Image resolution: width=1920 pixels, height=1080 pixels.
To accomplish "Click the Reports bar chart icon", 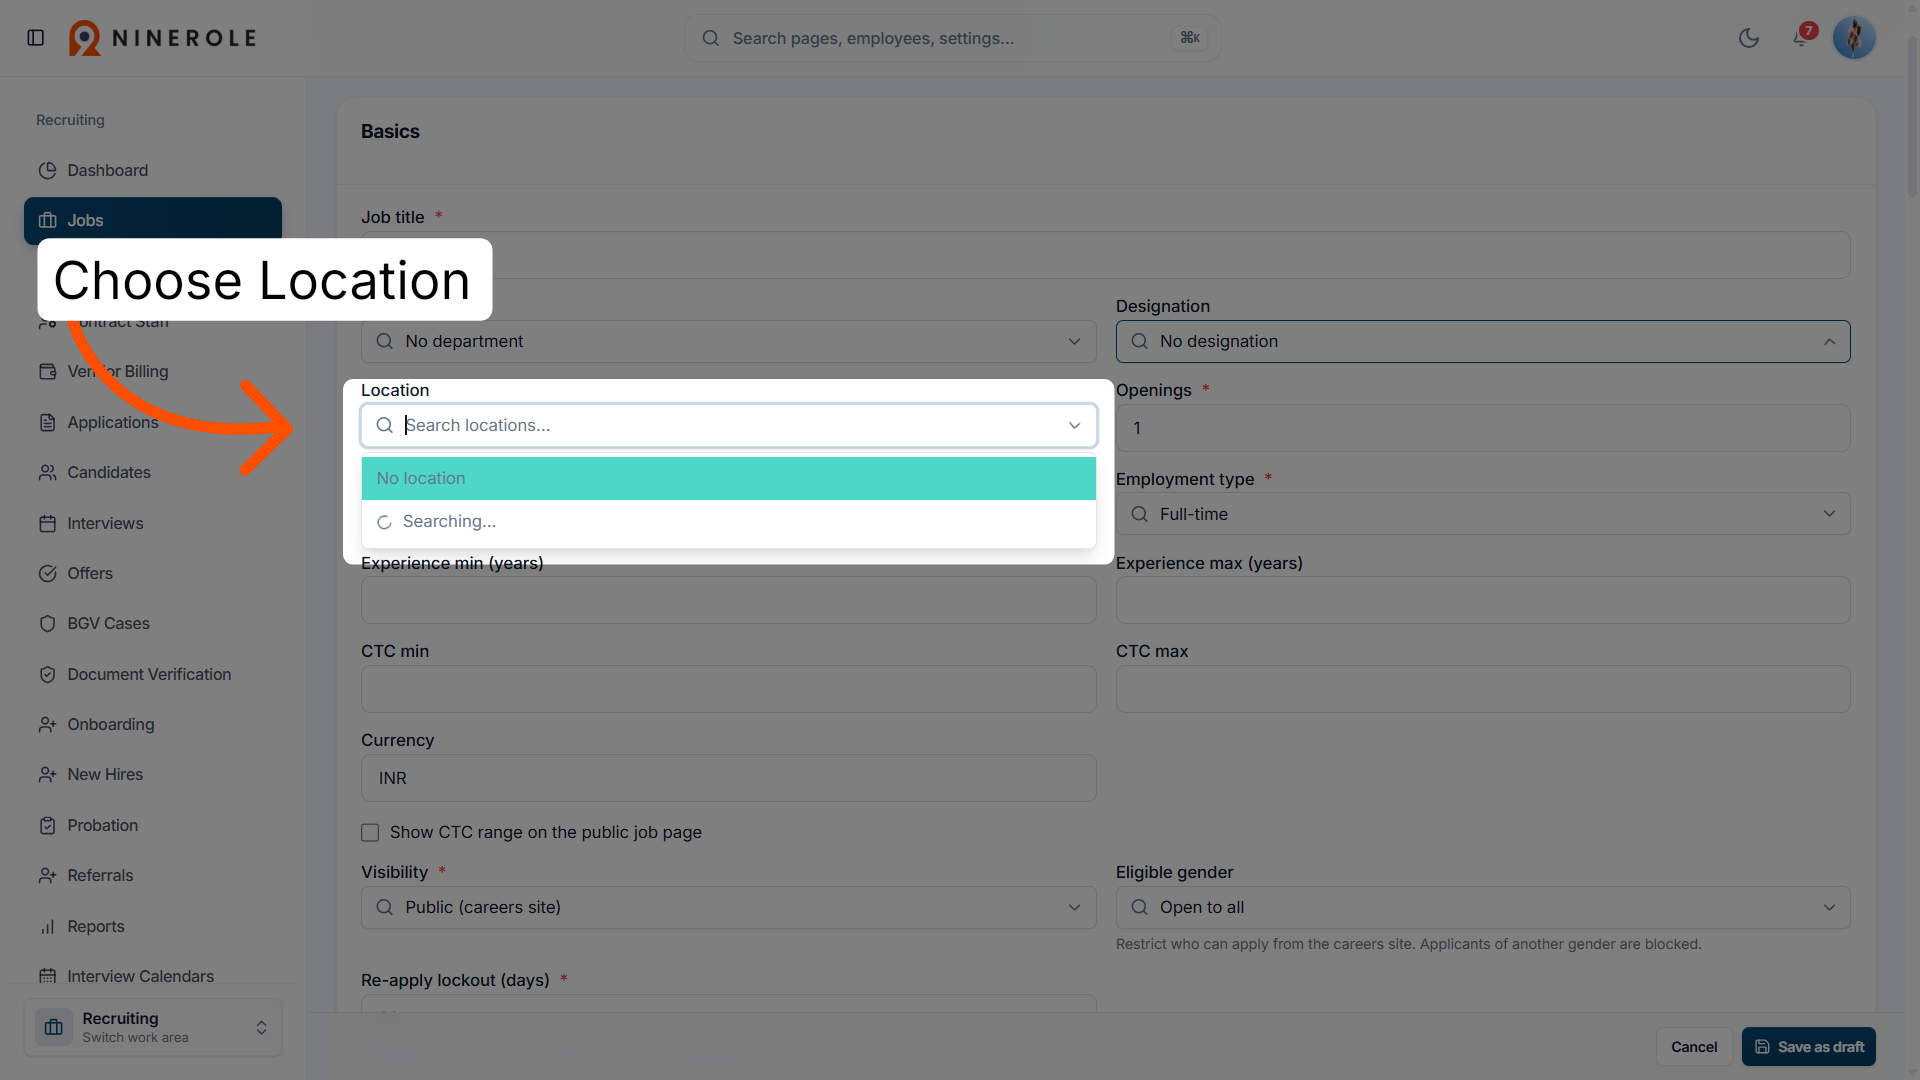I will (x=47, y=926).
